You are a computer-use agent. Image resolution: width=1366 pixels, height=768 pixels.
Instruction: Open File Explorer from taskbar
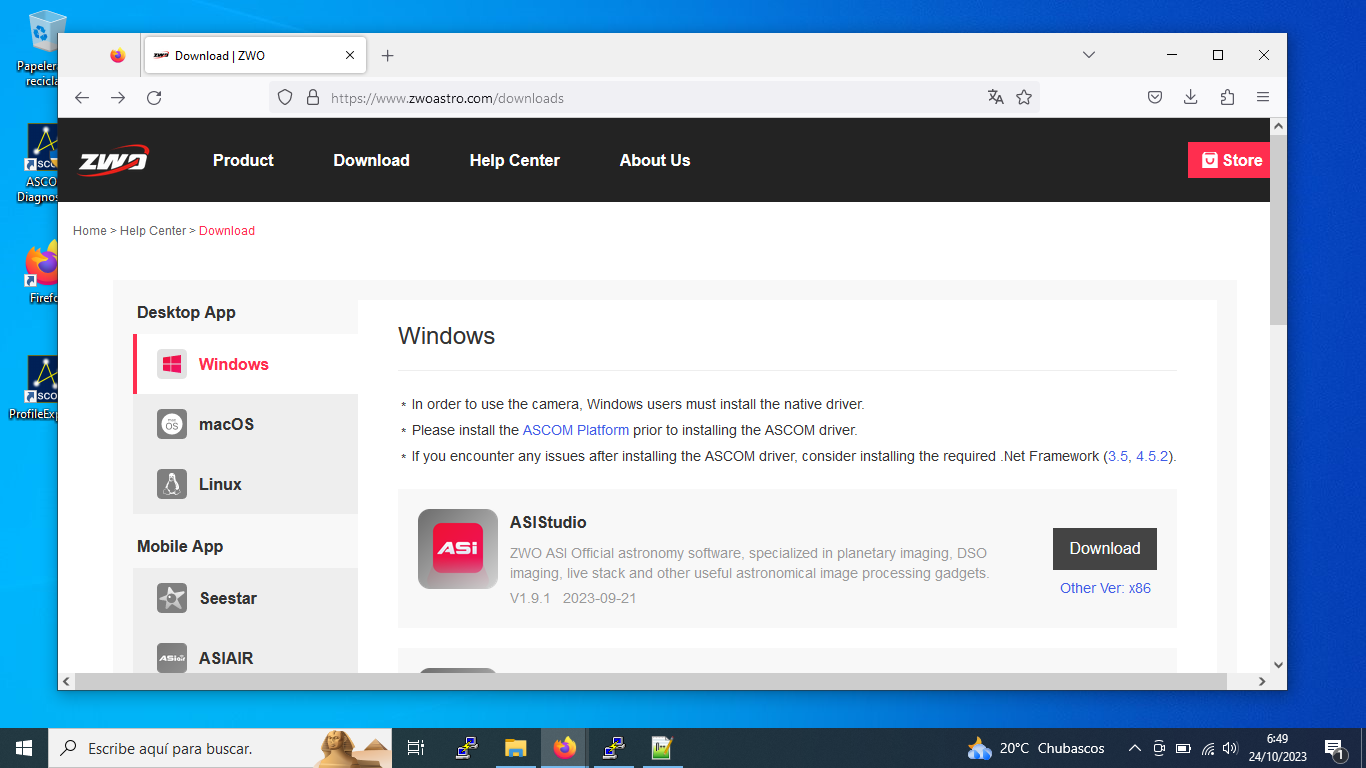[x=515, y=748]
